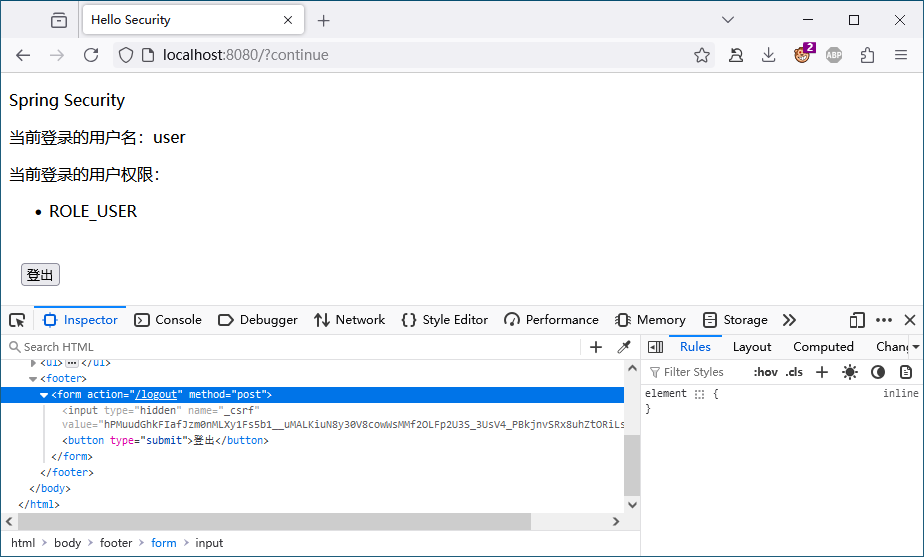This screenshot has height=557, width=924.
Task: Click the 登出 logout button
Action: pos(40,275)
